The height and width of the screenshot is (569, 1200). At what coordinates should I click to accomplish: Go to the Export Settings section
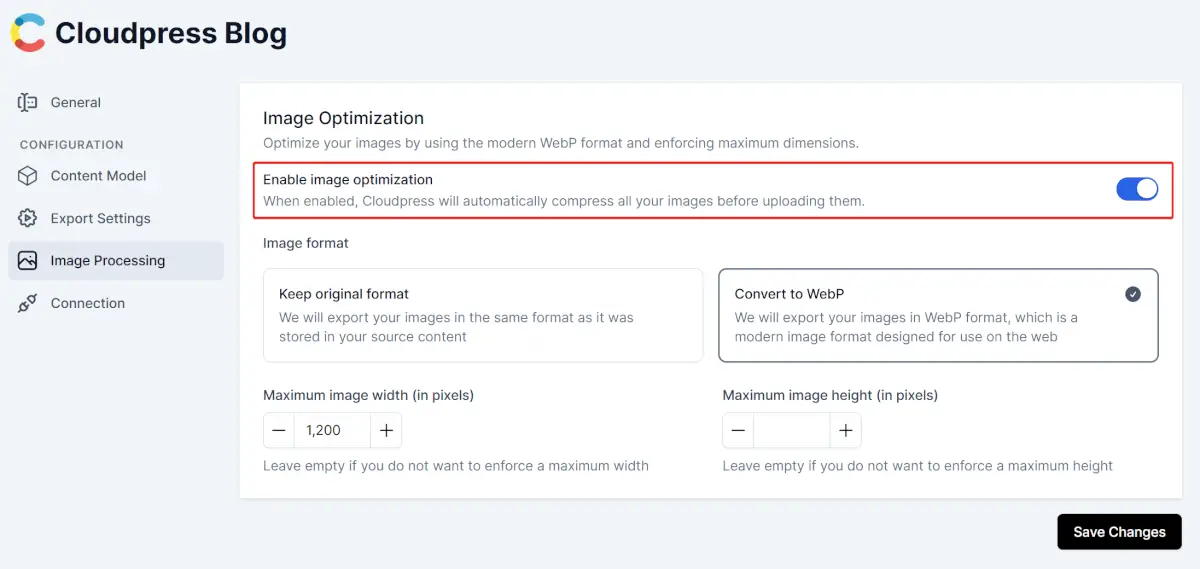[100, 218]
